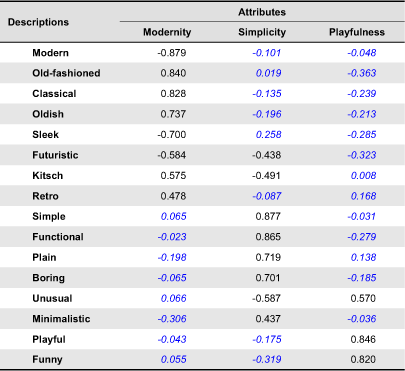Click the Classical Modernity value 0.828
The height and width of the screenshot is (371, 405).
(173, 94)
